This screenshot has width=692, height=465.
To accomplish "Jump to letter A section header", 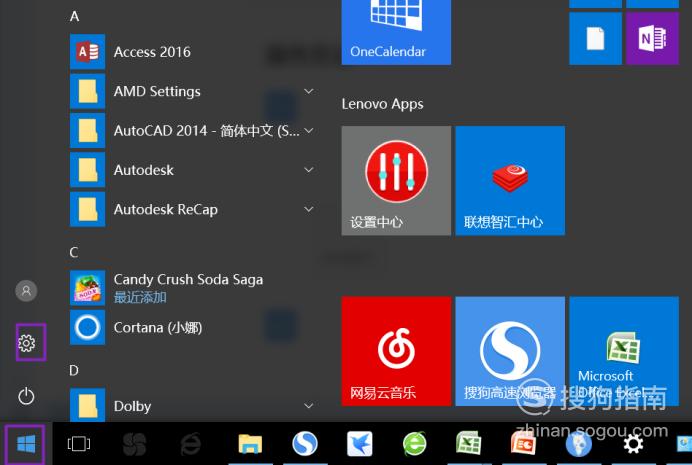I will click(75, 16).
